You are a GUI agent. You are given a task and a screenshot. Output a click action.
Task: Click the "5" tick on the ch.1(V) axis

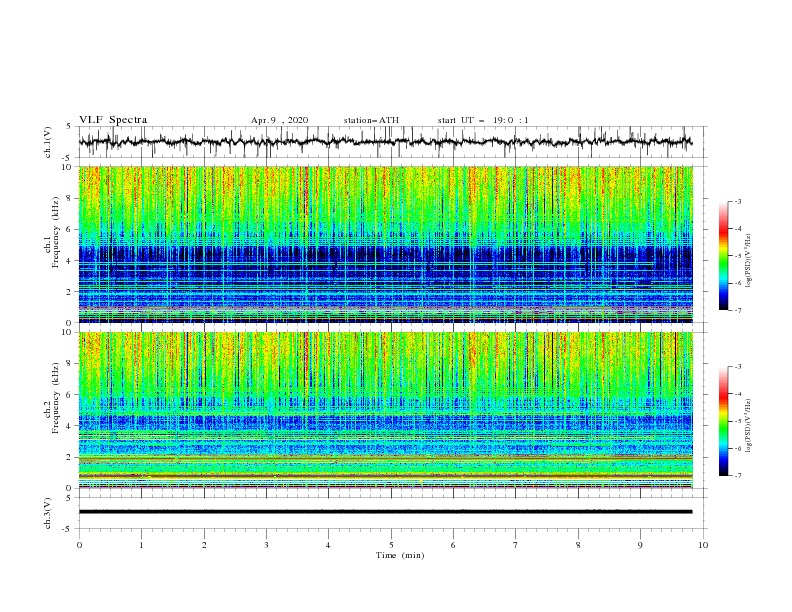click(x=70, y=127)
